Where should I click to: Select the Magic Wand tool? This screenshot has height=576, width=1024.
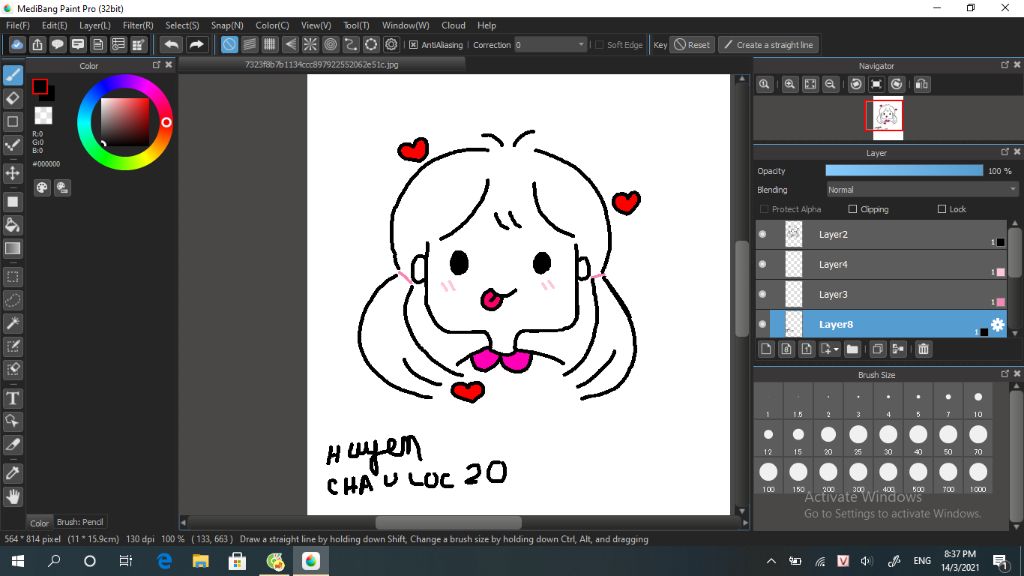click(x=13, y=323)
